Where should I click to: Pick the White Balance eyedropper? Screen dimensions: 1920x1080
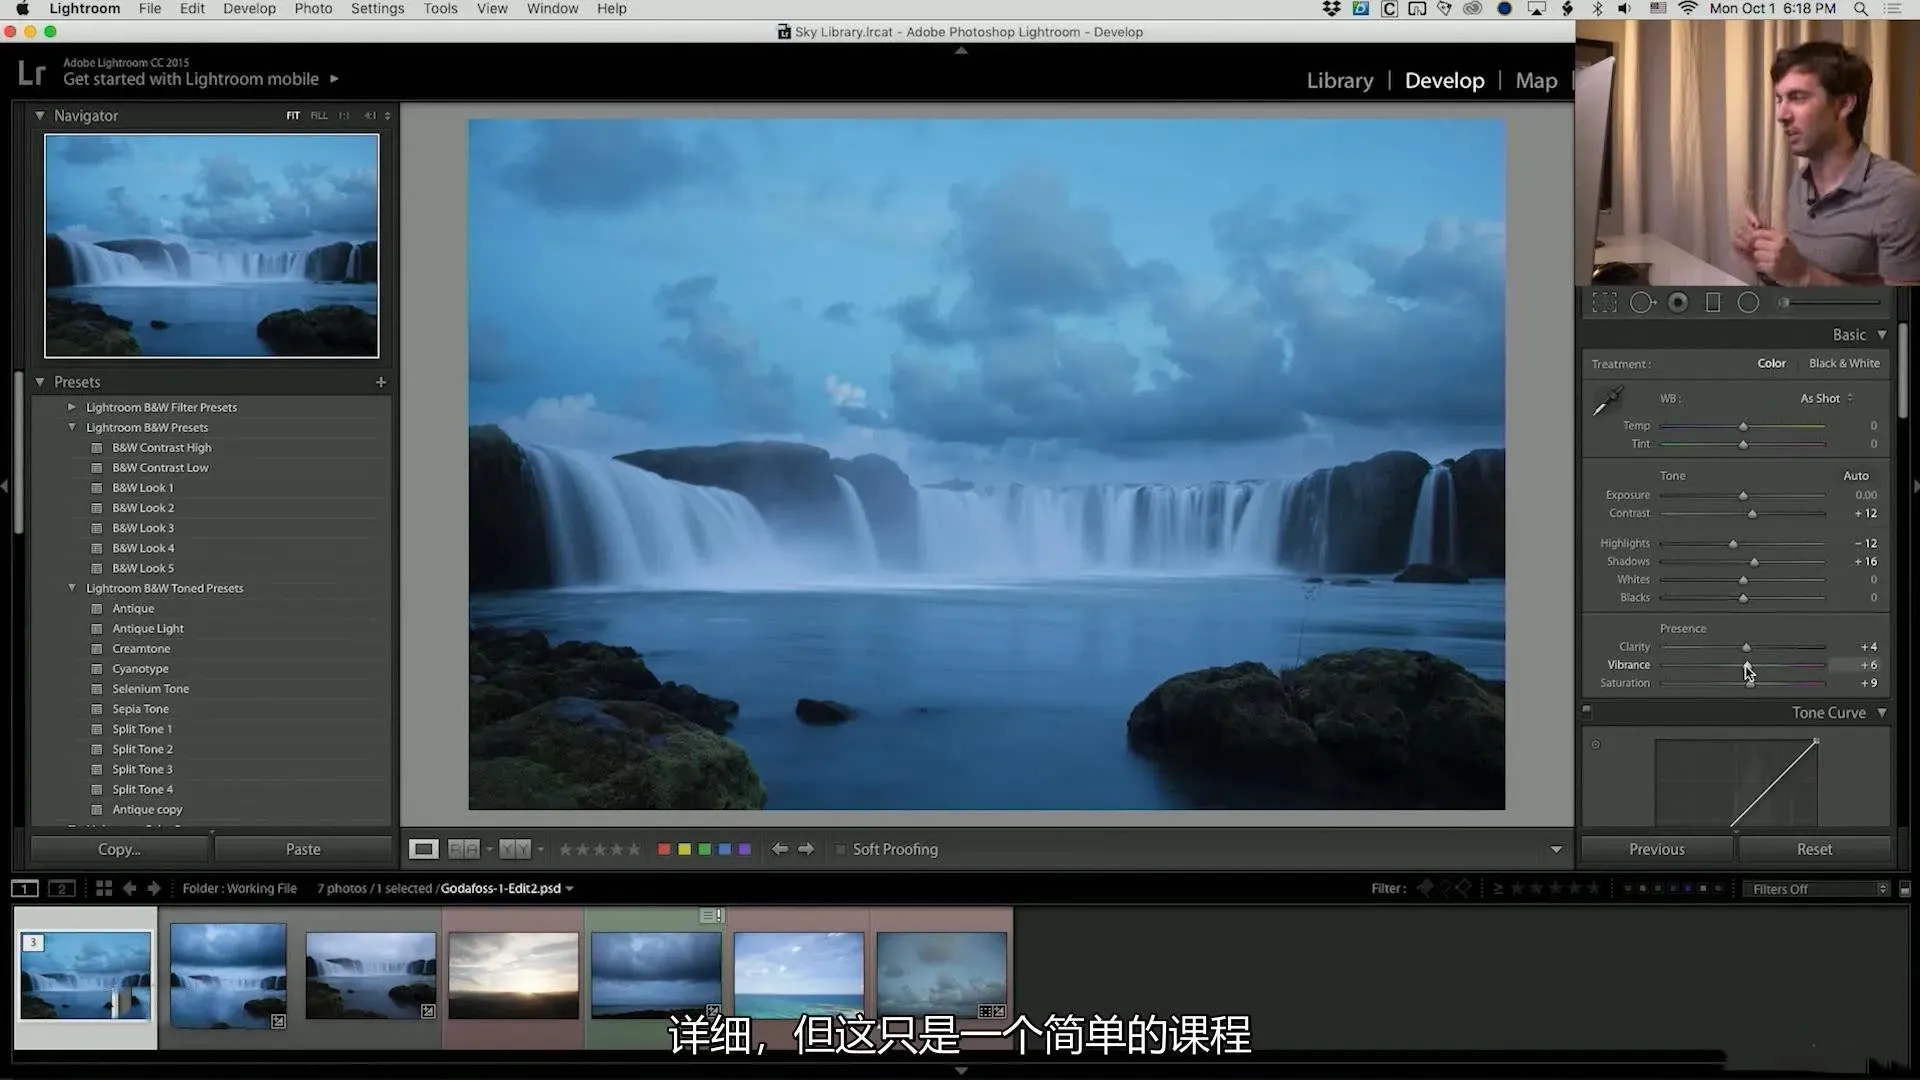coord(1607,401)
